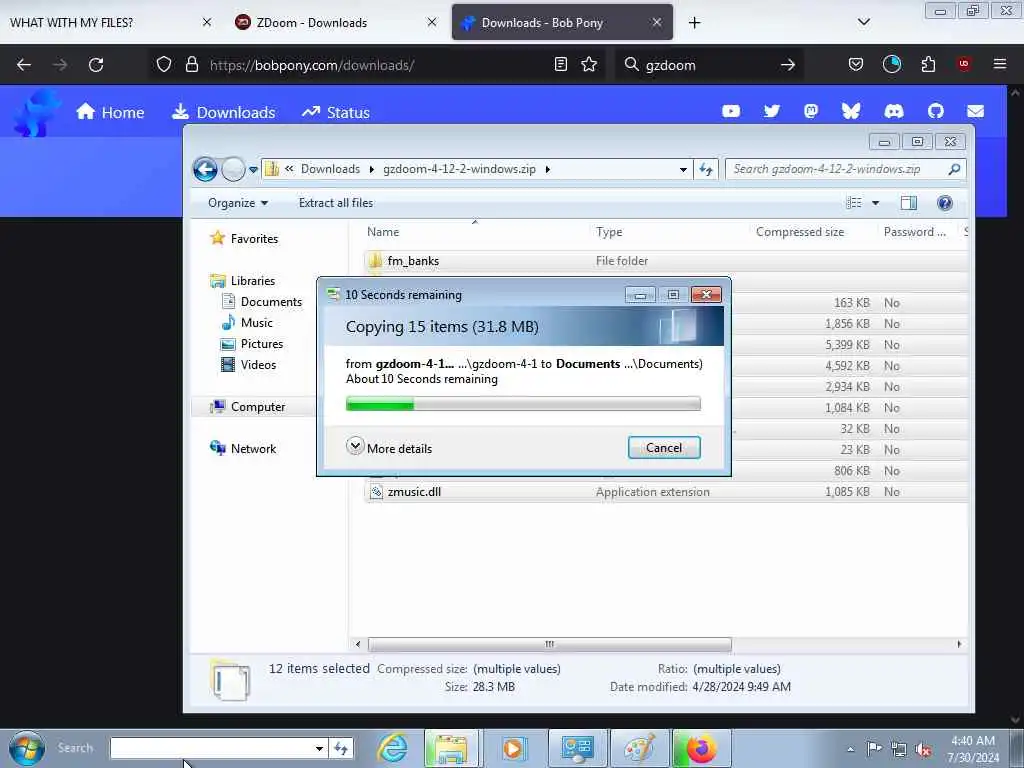Open the change view dropdown arrow
Image resolution: width=1024 pixels, height=768 pixels.
[876, 203]
